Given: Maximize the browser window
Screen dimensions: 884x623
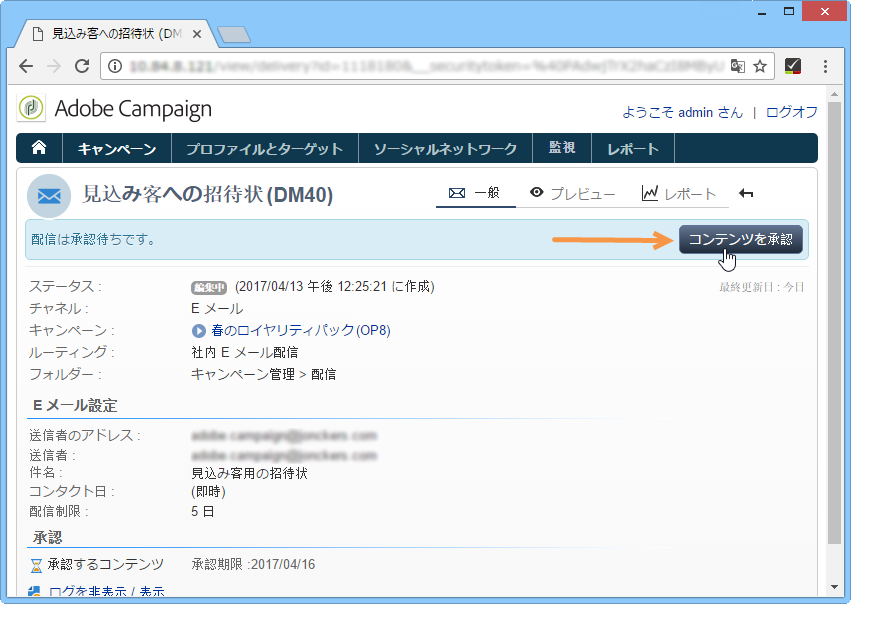Looking at the screenshot, I should coord(789,11).
